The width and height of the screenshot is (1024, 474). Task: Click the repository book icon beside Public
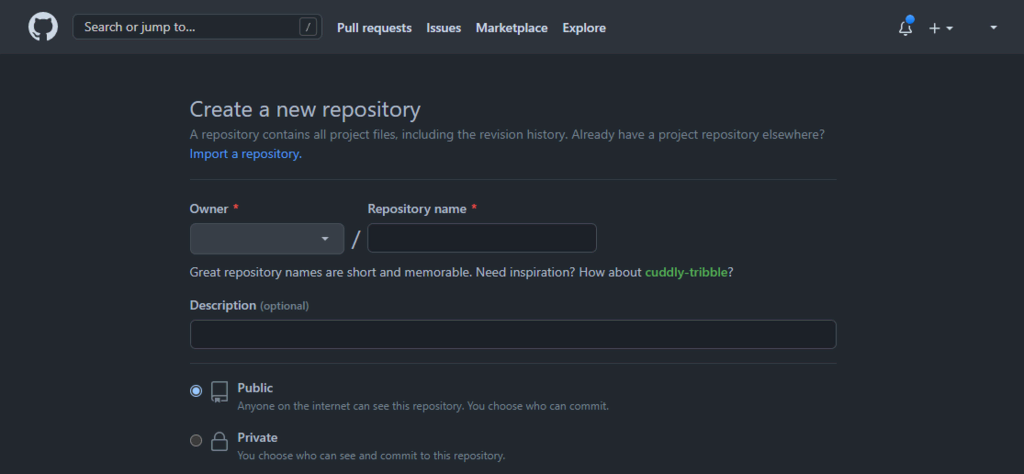(x=219, y=391)
